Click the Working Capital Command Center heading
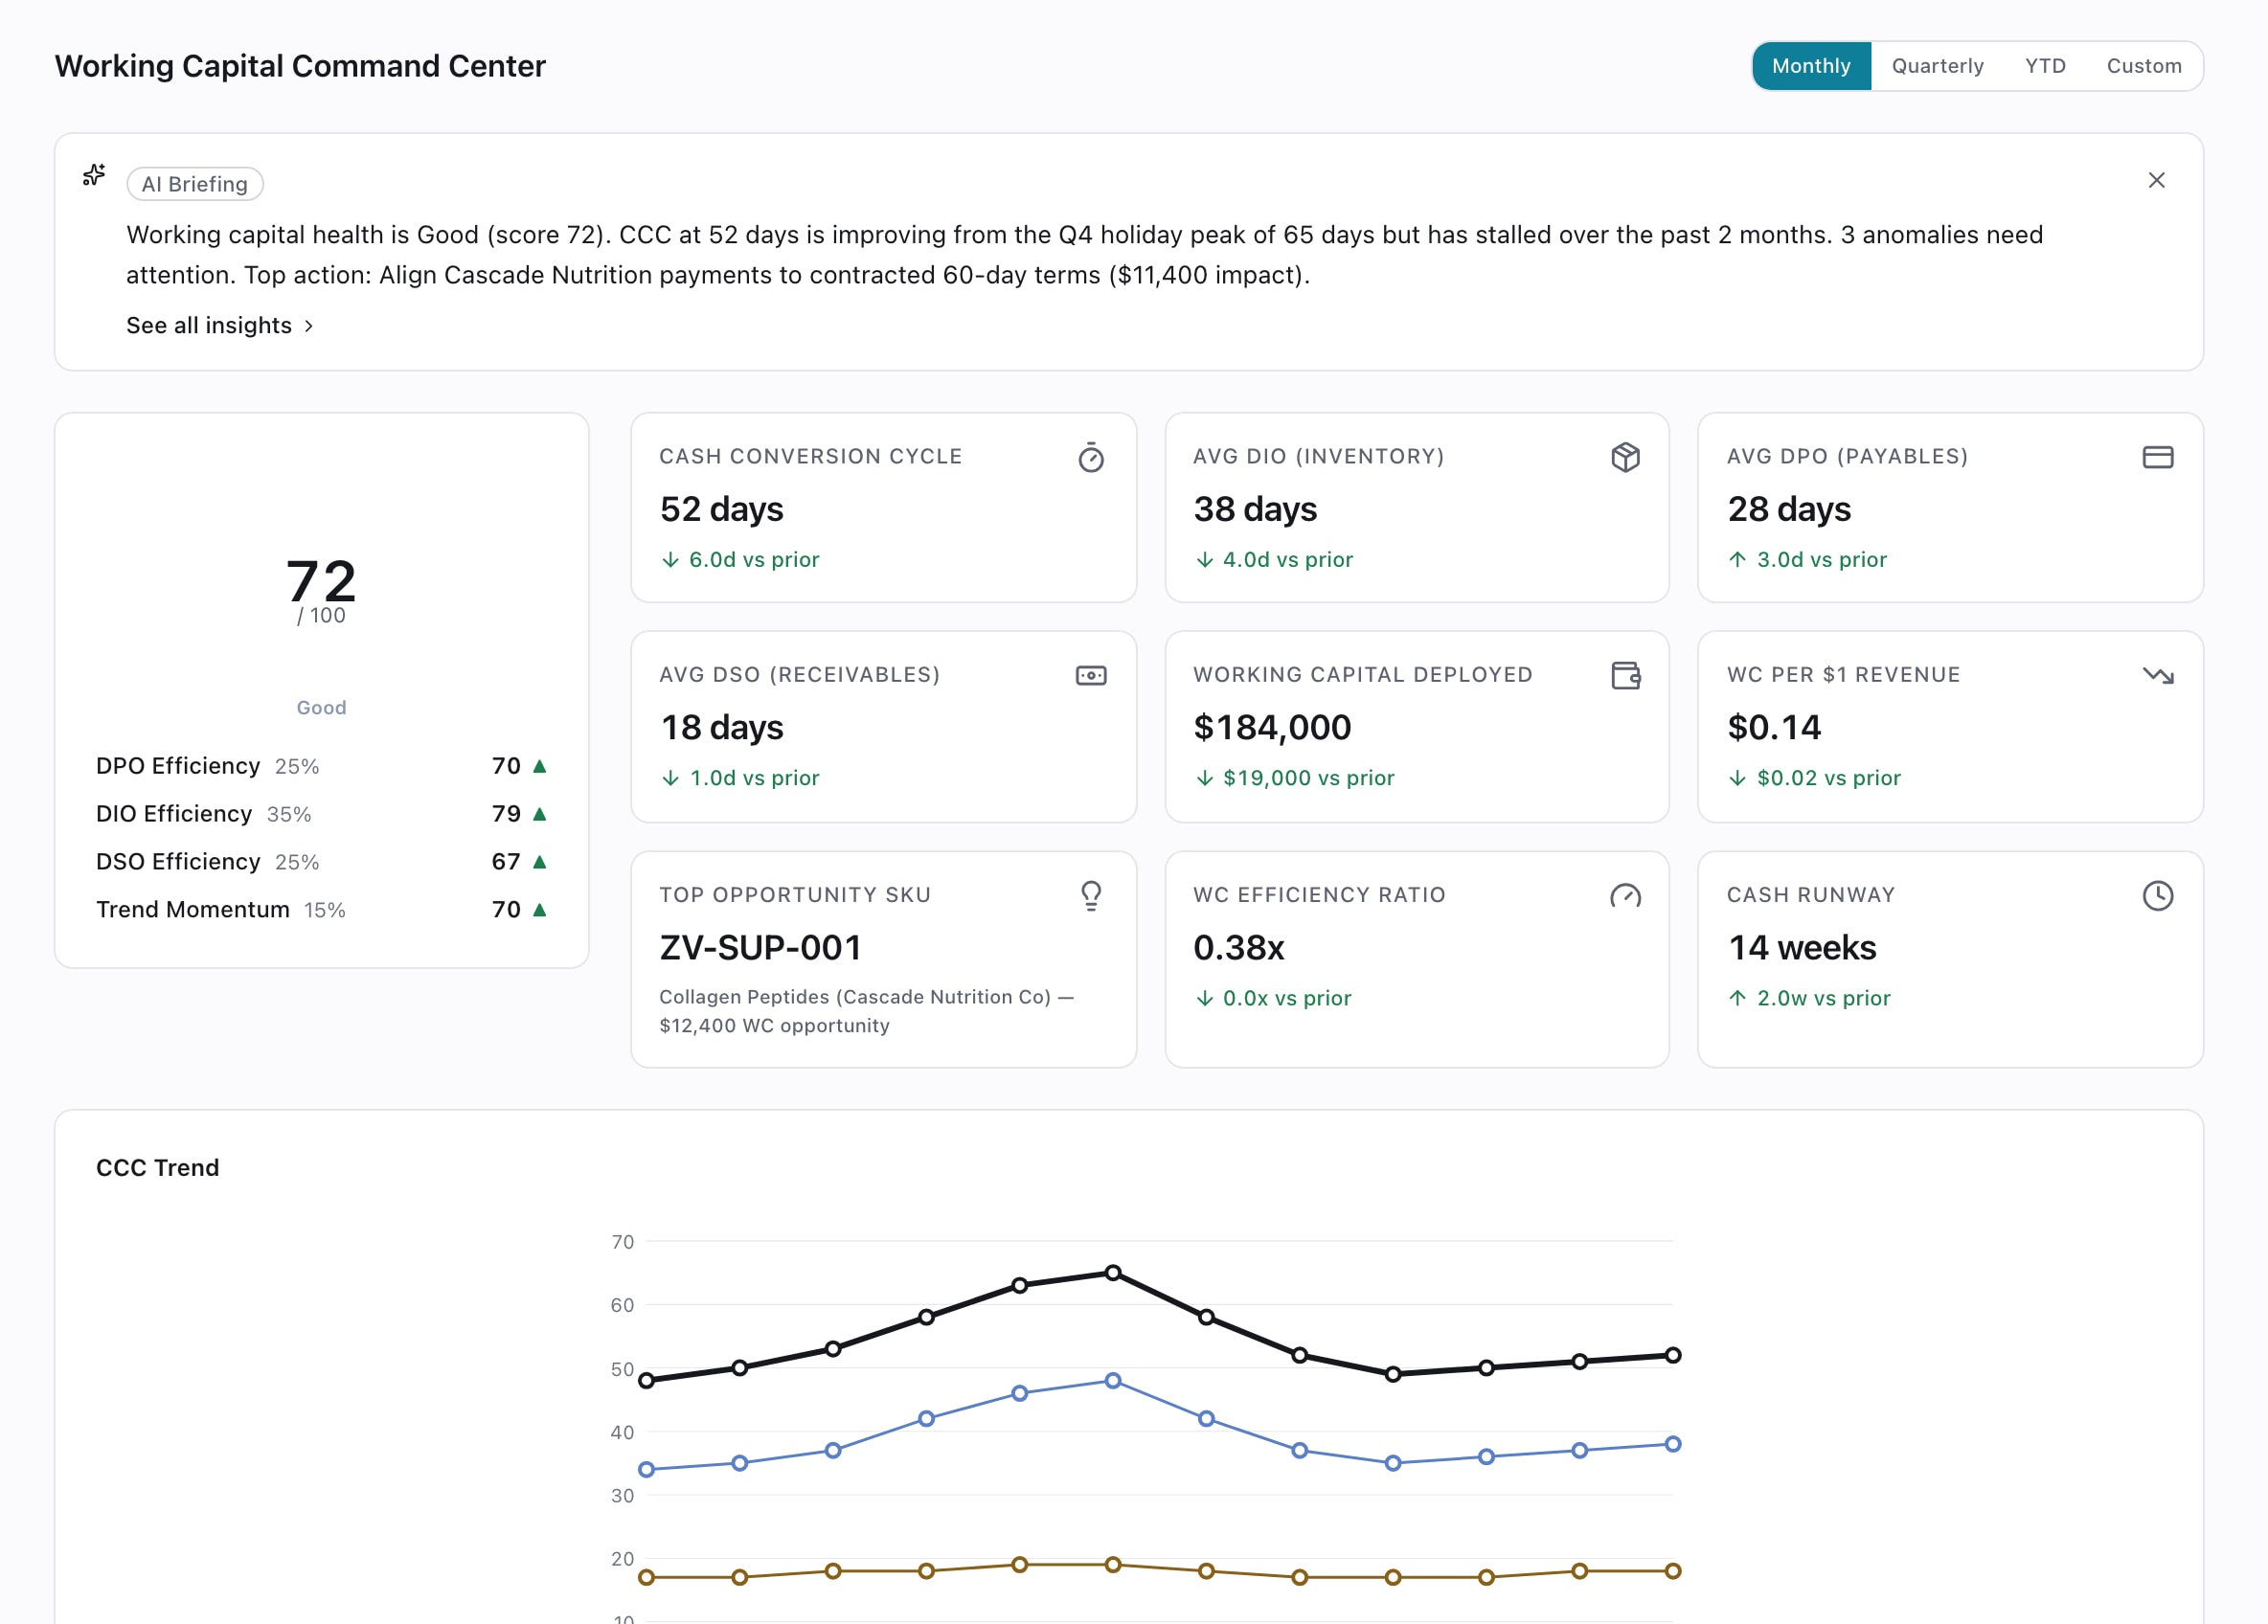This screenshot has height=1624, width=2268. (x=300, y=66)
